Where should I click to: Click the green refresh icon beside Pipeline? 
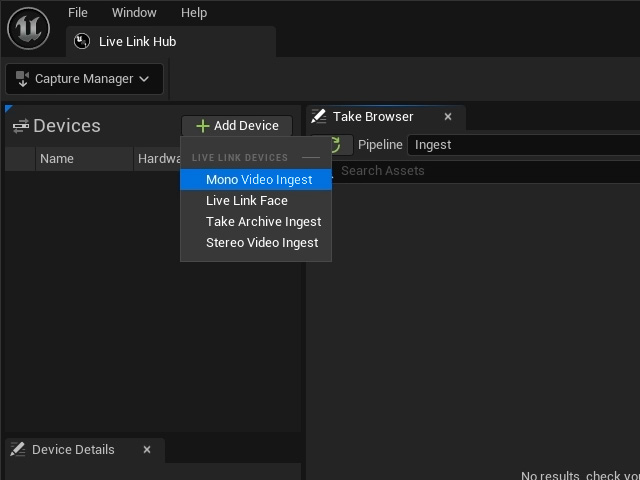point(336,144)
